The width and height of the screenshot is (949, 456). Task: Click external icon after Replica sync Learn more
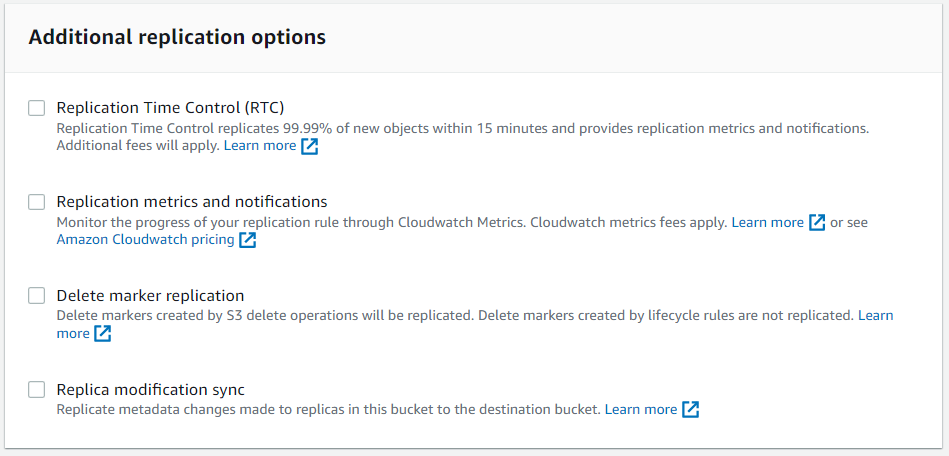coord(690,409)
